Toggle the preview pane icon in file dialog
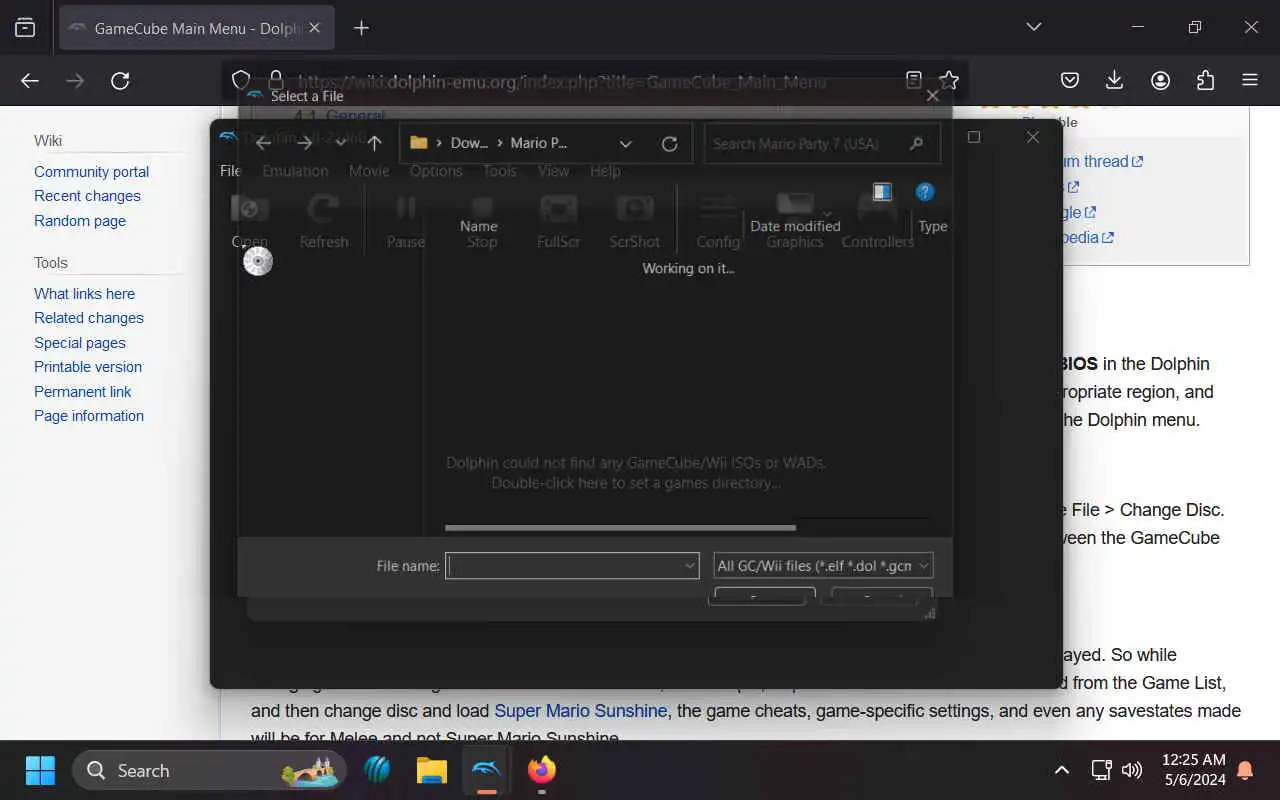This screenshot has height=800, width=1280. point(882,191)
